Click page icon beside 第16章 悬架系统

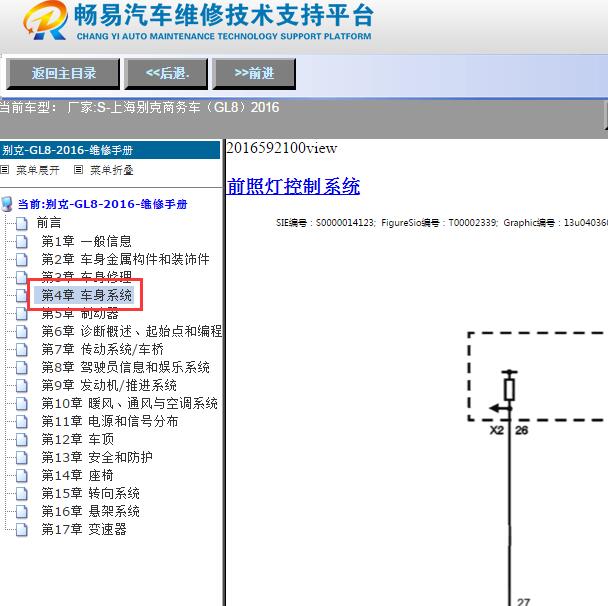pos(22,511)
